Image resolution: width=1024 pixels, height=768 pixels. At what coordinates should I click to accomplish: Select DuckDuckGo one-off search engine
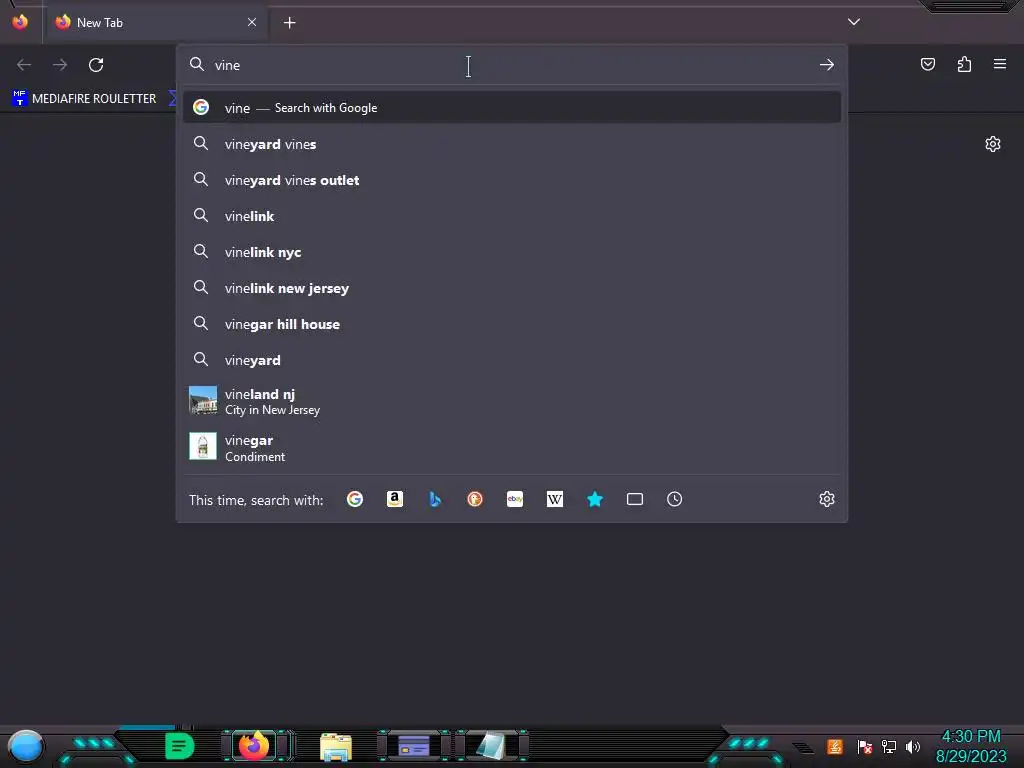tap(475, 500)
